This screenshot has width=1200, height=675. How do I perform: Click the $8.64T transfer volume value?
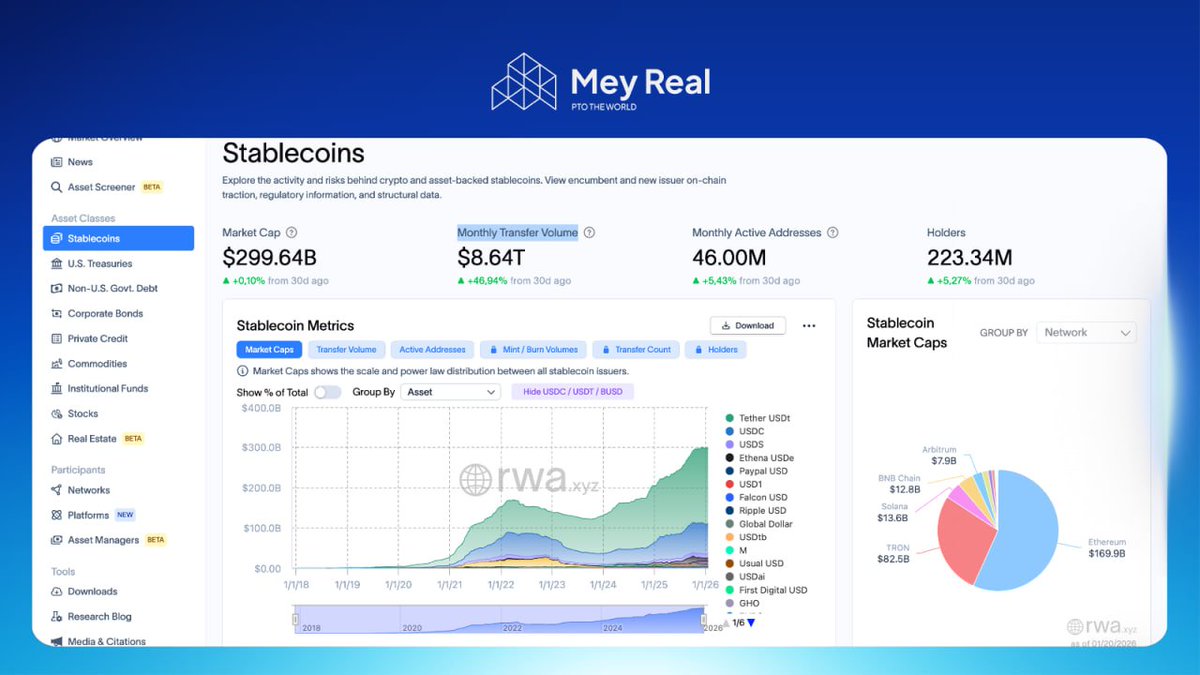point(490,257)
